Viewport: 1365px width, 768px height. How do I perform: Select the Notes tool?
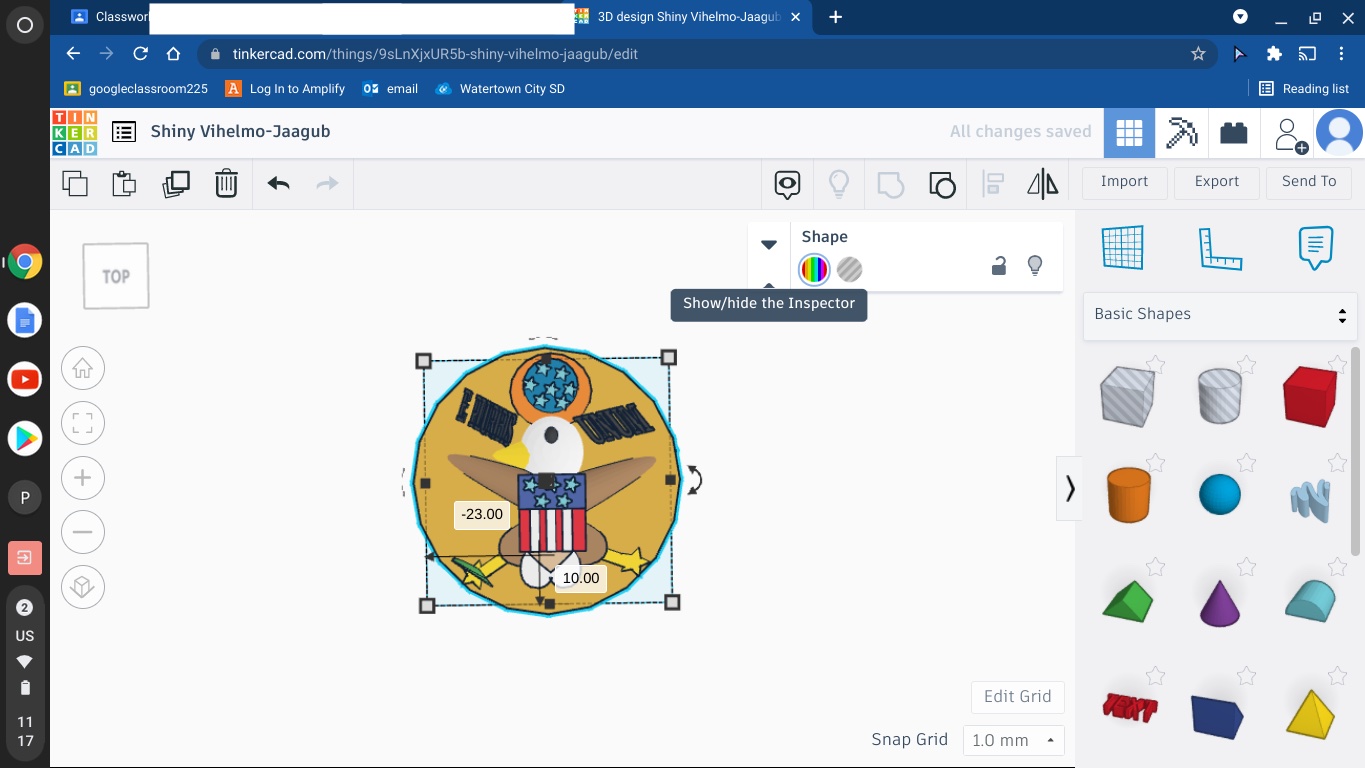click(x=1315, y=247)
